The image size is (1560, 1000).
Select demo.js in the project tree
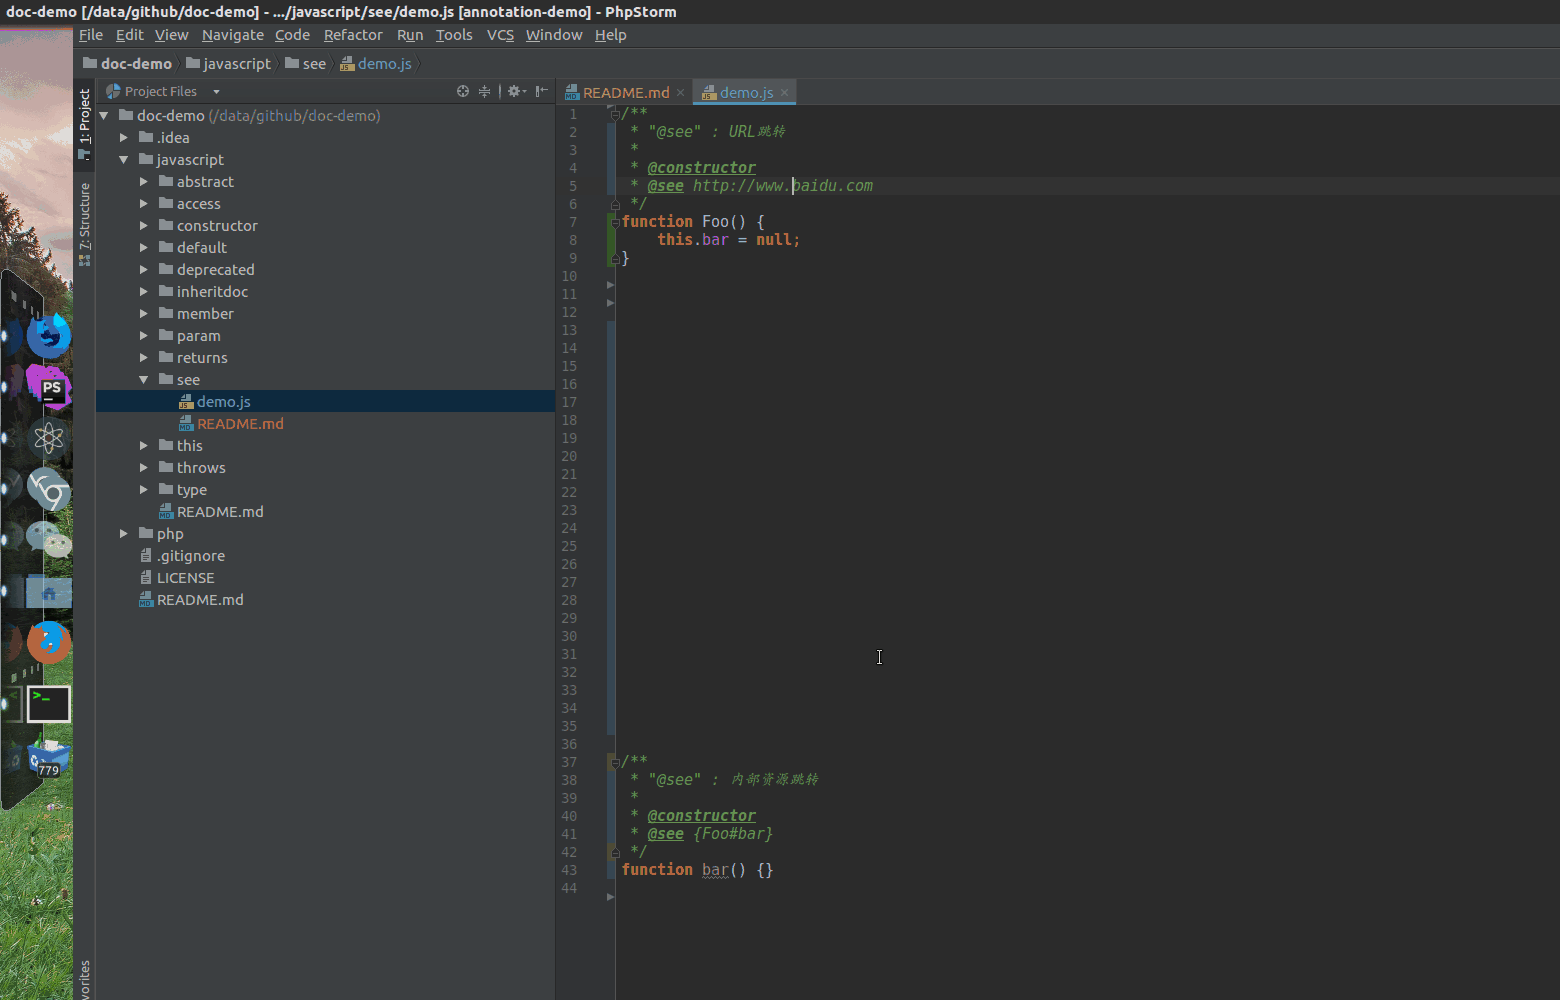tap(325, 402)
